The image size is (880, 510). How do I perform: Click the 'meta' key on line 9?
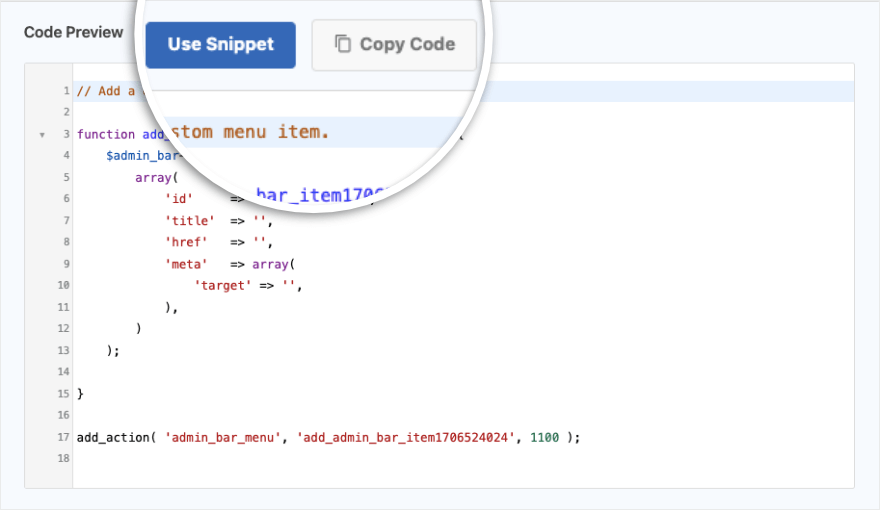[186, 264]
